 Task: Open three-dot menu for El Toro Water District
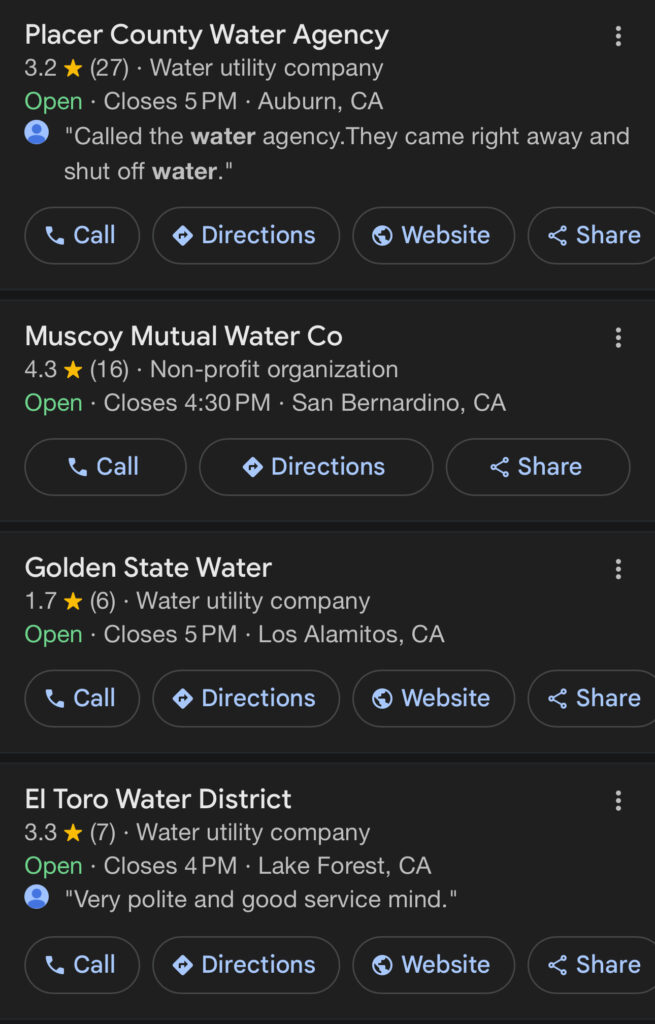(618, 801)
